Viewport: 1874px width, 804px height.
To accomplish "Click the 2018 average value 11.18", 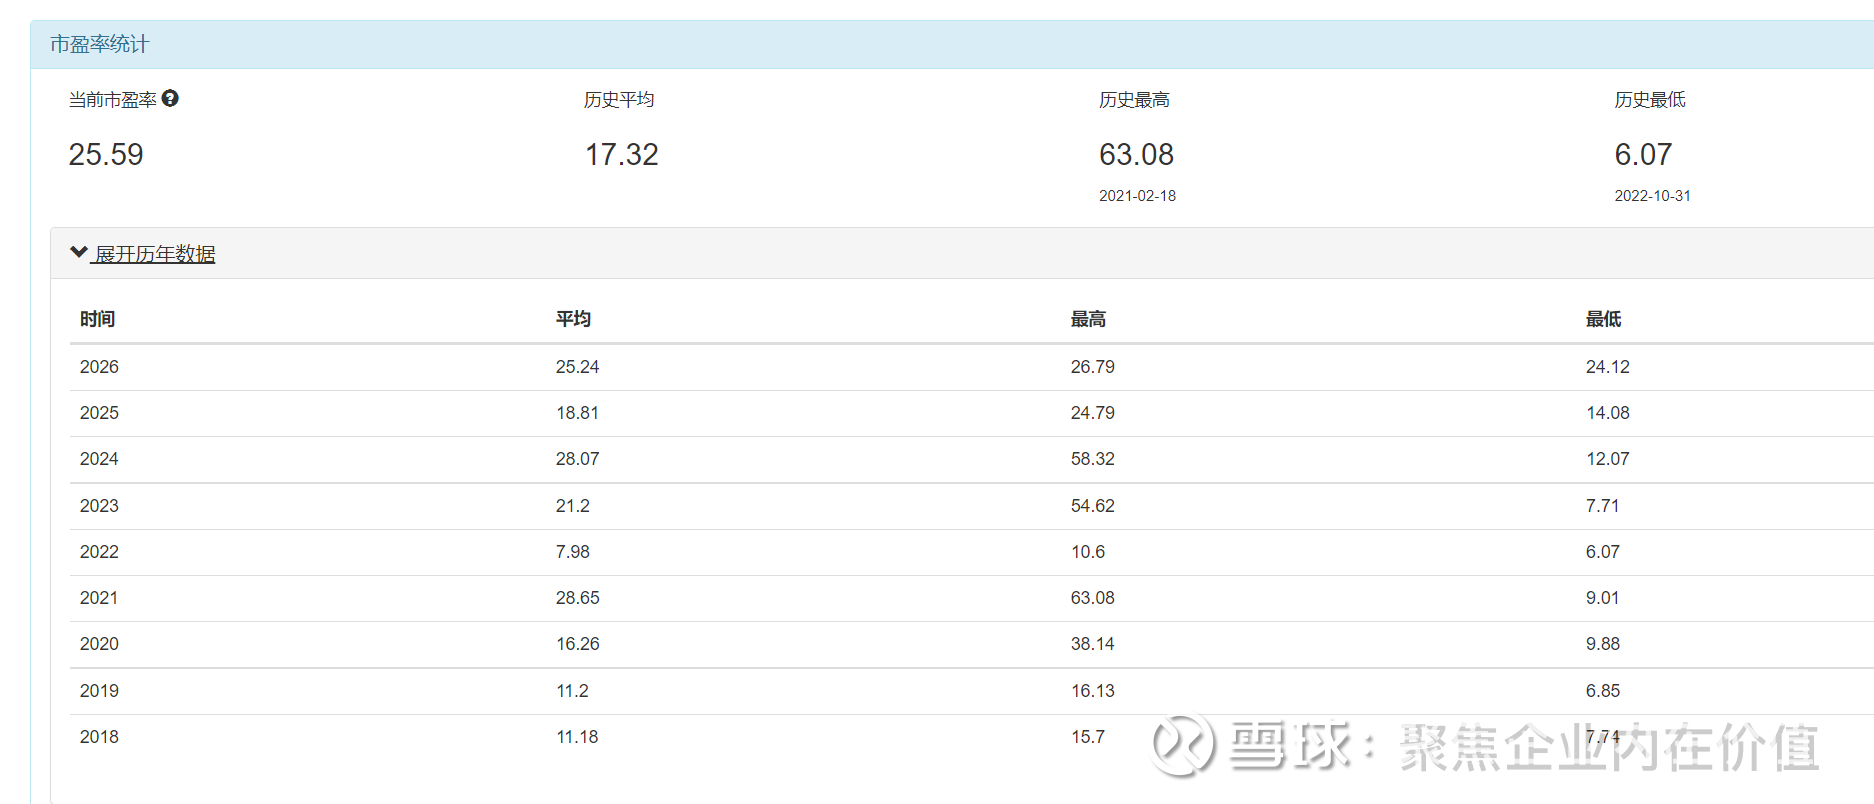I will coord(577,737).
